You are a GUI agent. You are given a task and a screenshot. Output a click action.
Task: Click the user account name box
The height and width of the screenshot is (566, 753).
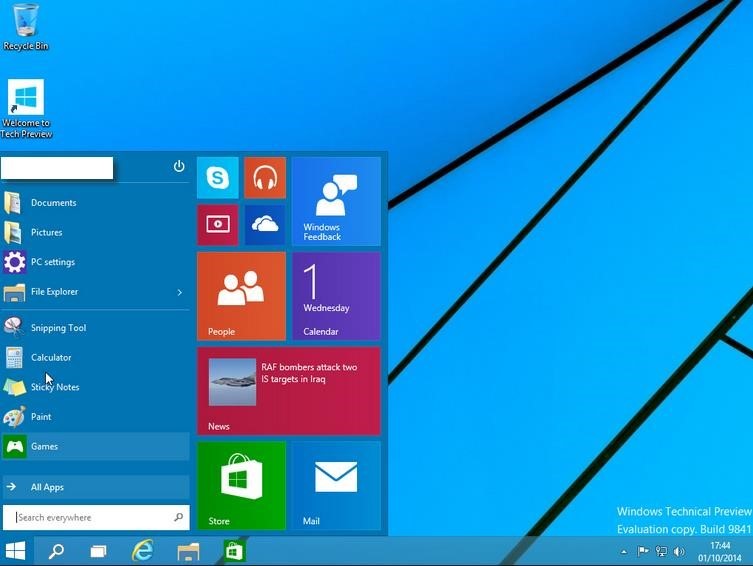57,168
